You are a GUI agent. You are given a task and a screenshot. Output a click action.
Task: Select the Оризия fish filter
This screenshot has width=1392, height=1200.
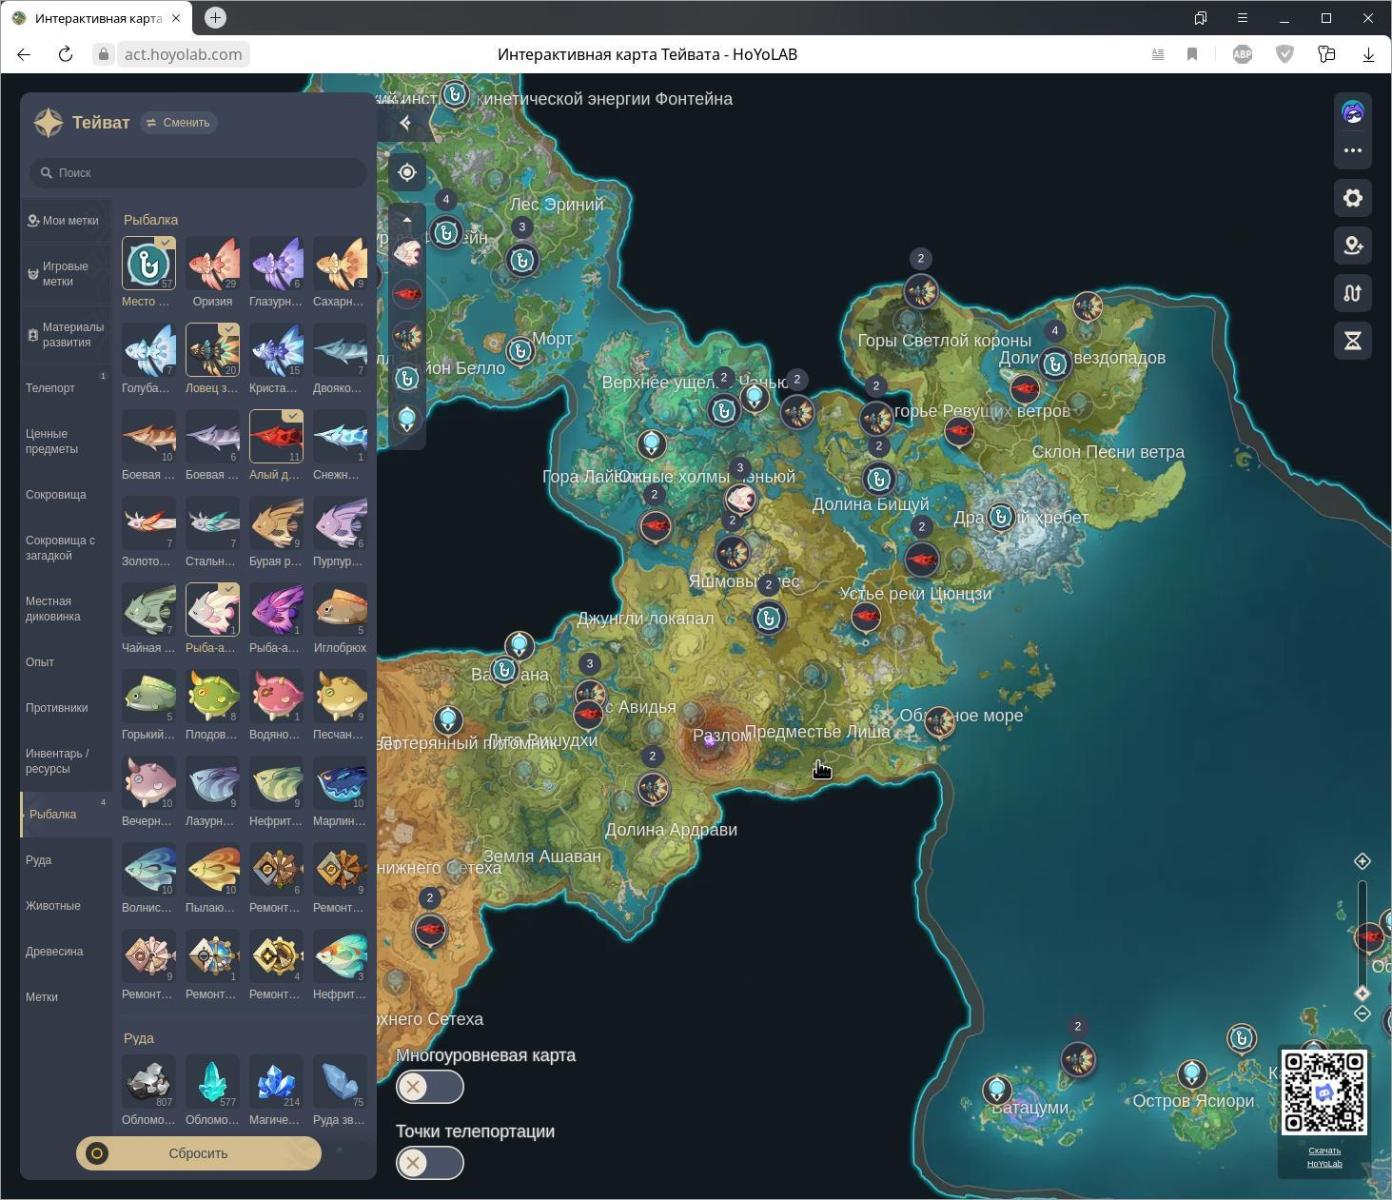coord(213,264)
